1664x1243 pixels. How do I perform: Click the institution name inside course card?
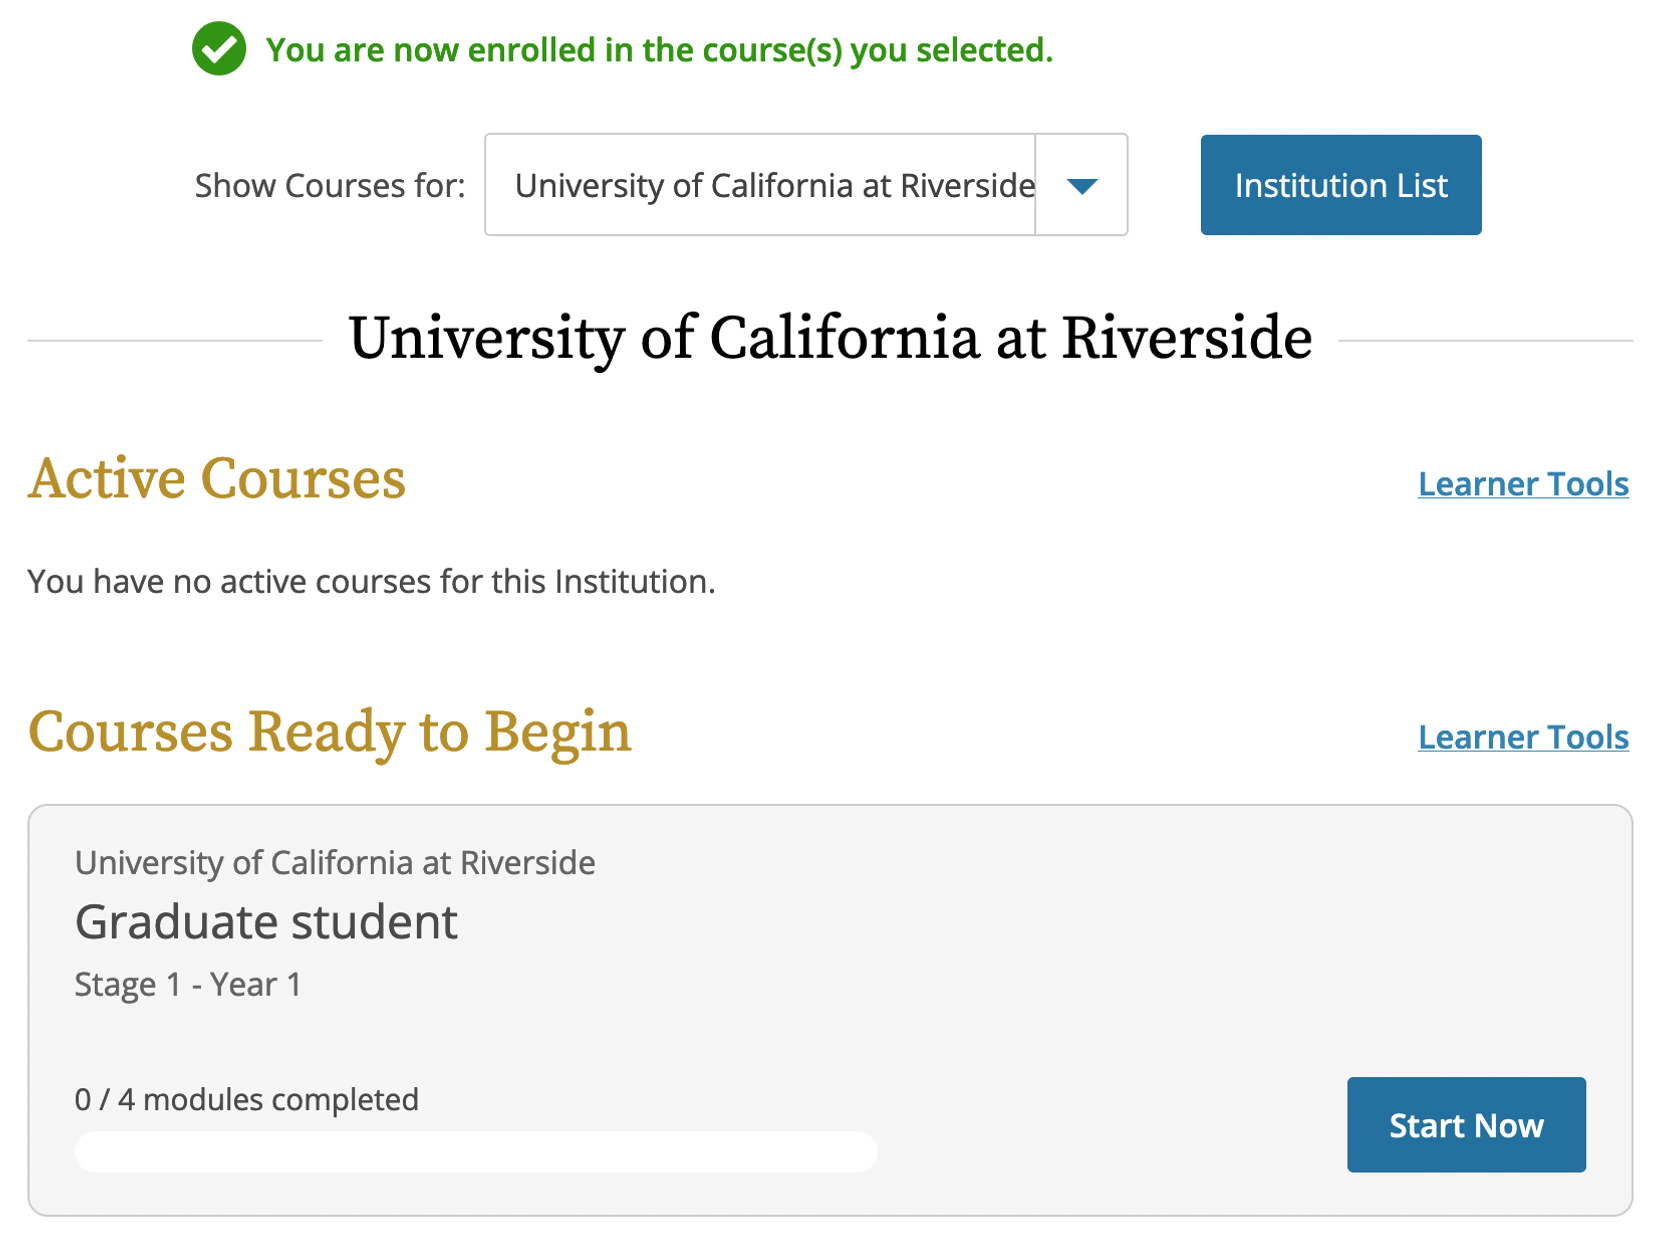click(335, 863)
